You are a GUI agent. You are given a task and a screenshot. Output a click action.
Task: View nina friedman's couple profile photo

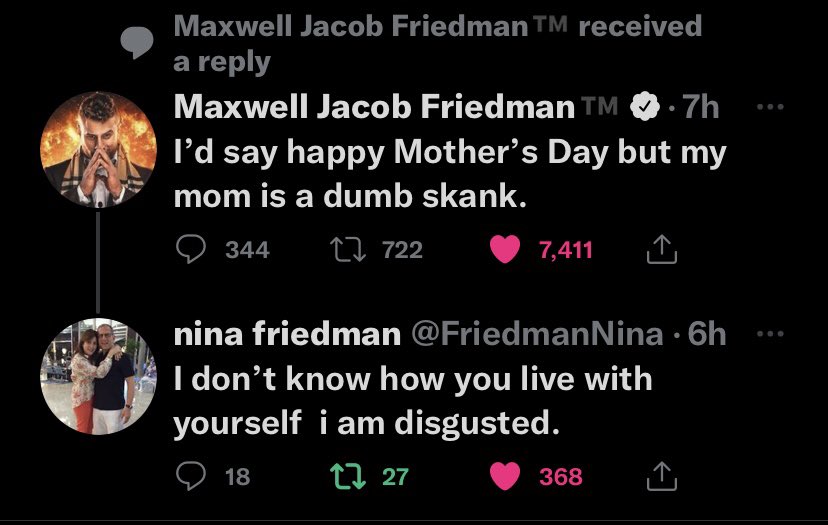pos(98,377)
